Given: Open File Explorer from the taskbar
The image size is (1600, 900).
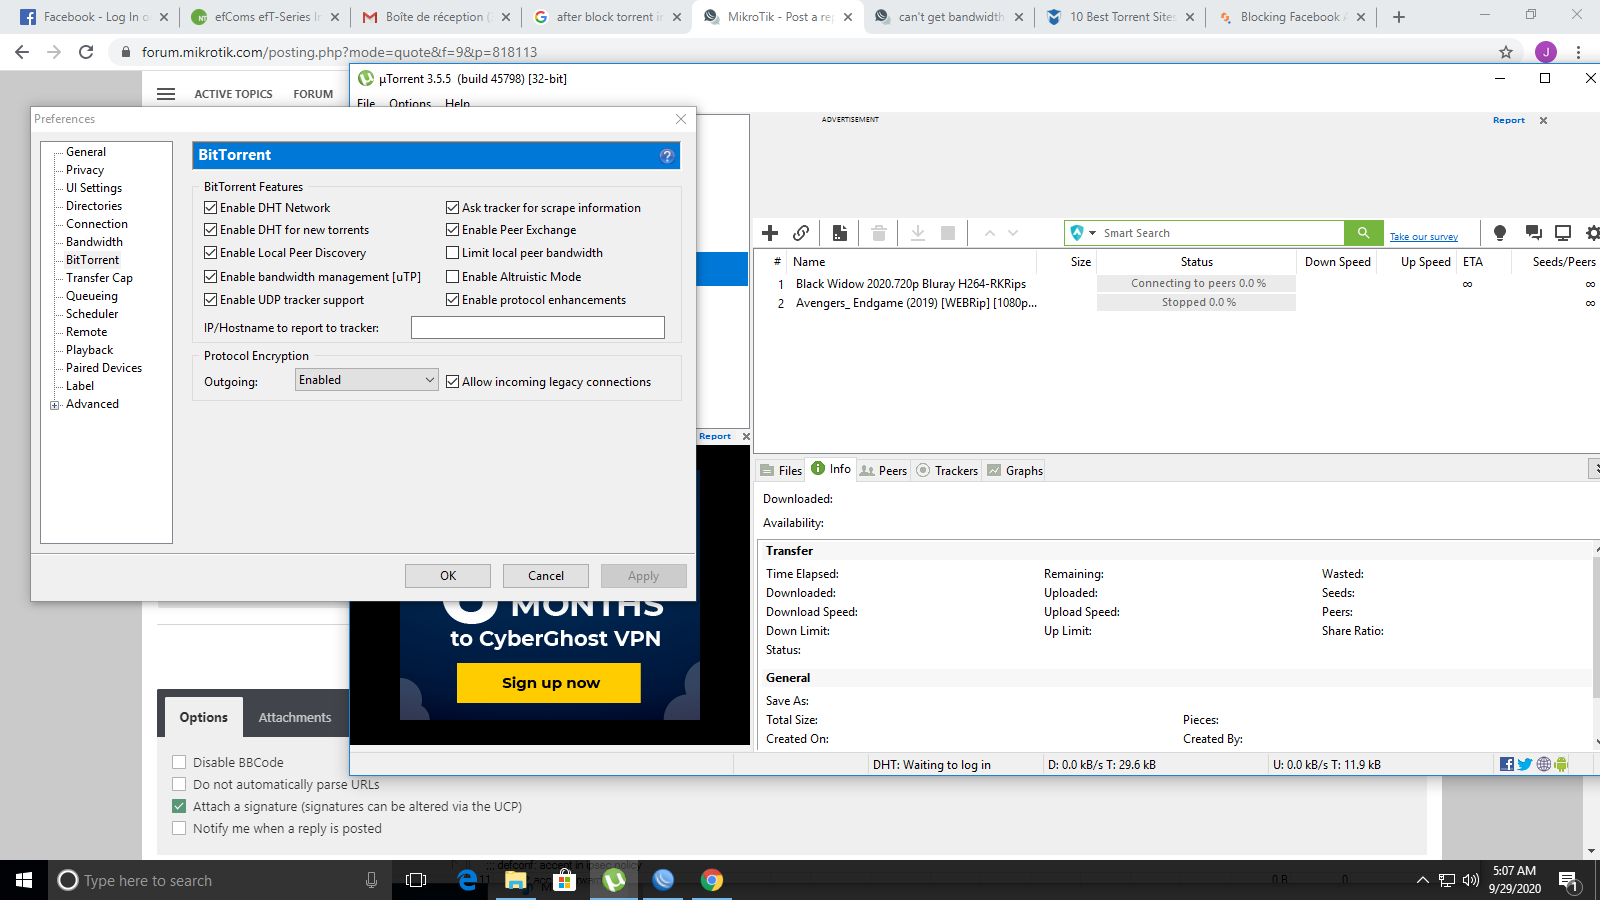Looking at the screenshot, I should (x=515, y=880).
